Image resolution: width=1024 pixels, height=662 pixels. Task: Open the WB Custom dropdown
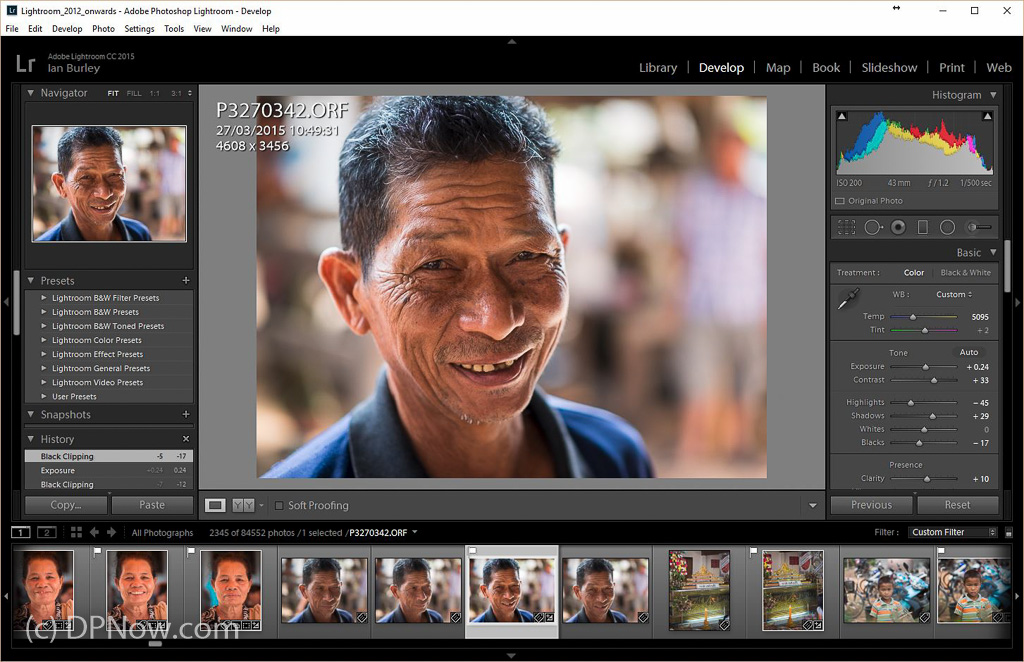pos(954,295)
